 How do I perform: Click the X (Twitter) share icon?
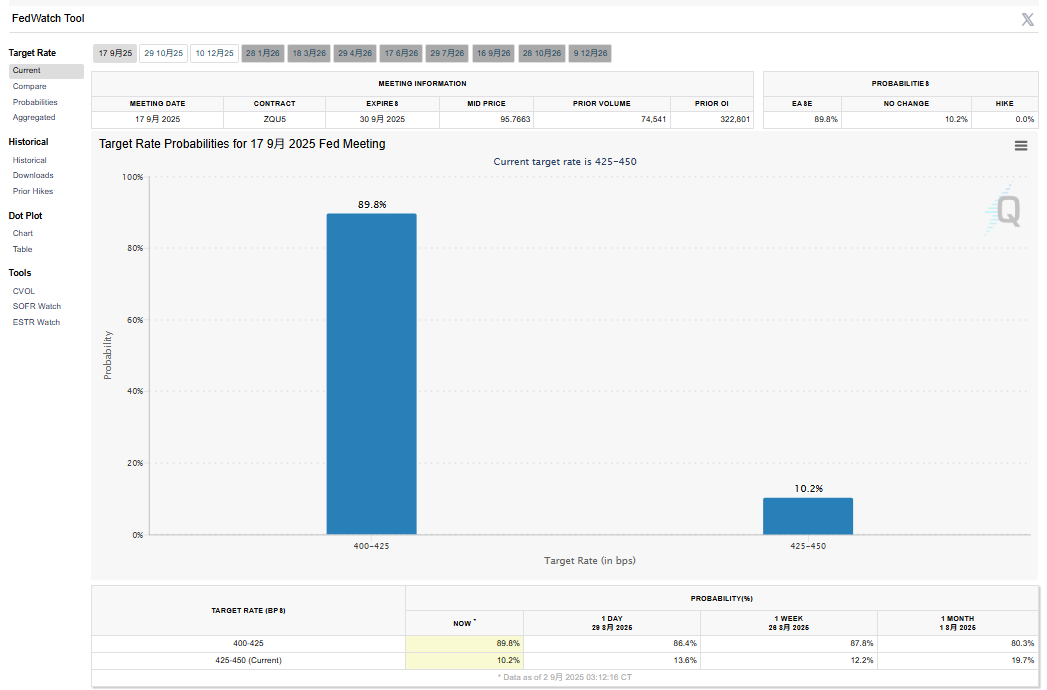coord(1027,19)
